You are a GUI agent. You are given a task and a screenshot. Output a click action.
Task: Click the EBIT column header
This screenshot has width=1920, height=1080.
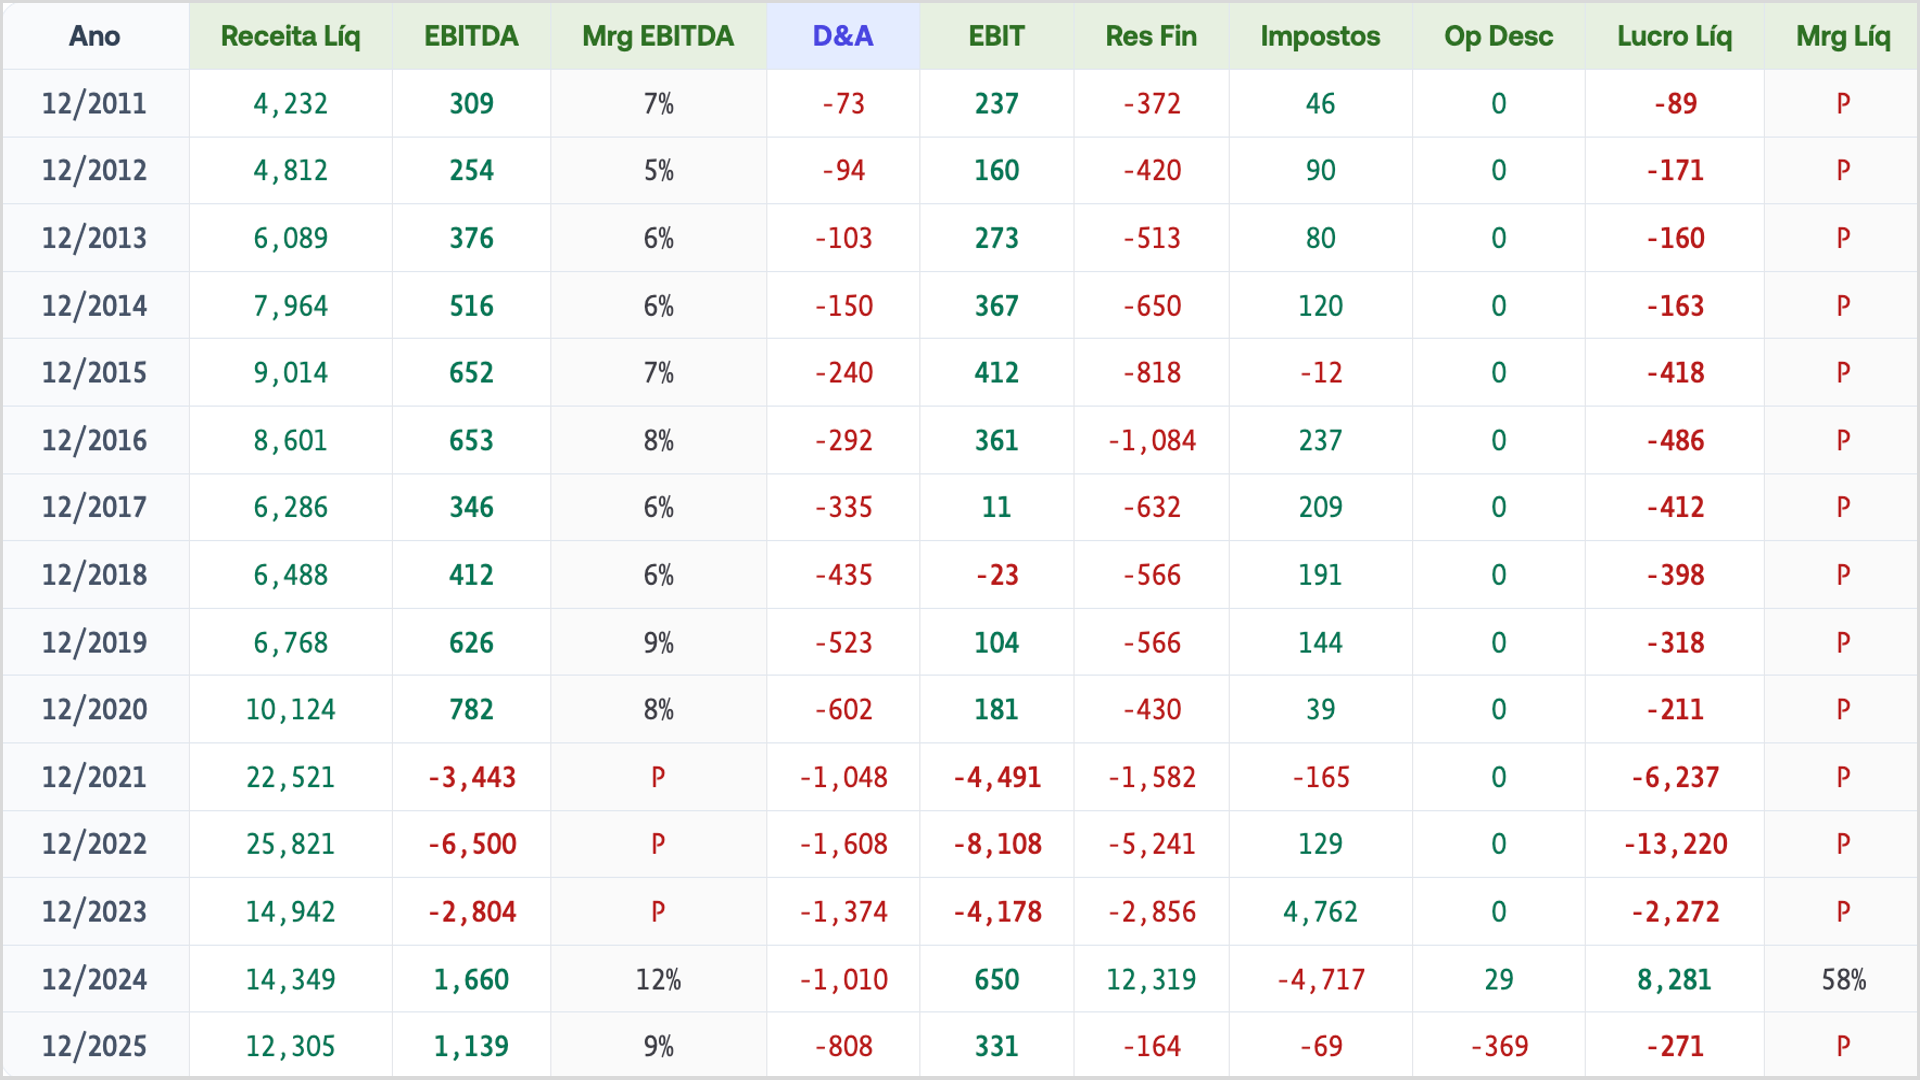tap(996, 36)
